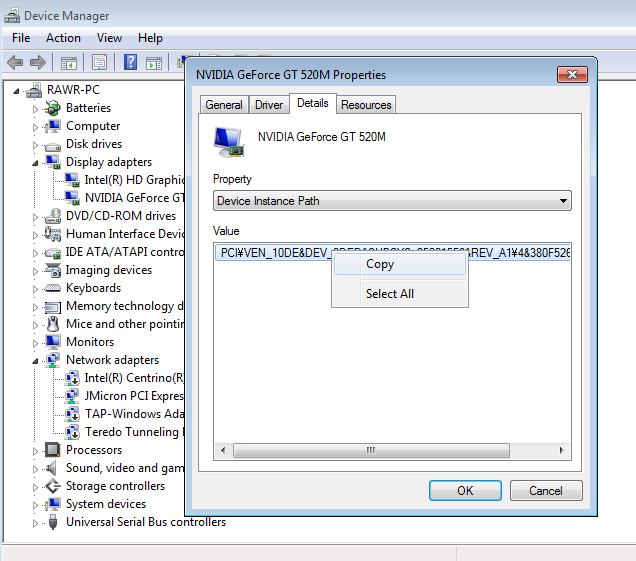Viewport: 636px width, 561px height.
Task: Open the Help menu
Action: pos(150,38)
